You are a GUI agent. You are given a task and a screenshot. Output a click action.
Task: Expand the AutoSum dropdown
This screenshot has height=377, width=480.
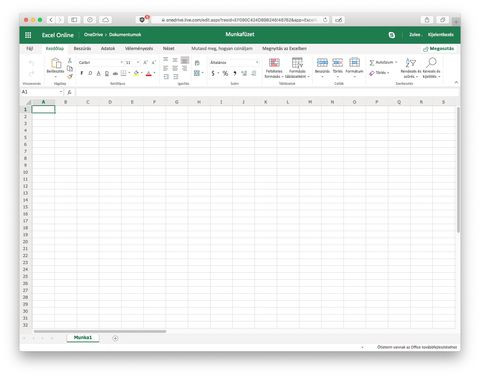click(x=396, y=62)
